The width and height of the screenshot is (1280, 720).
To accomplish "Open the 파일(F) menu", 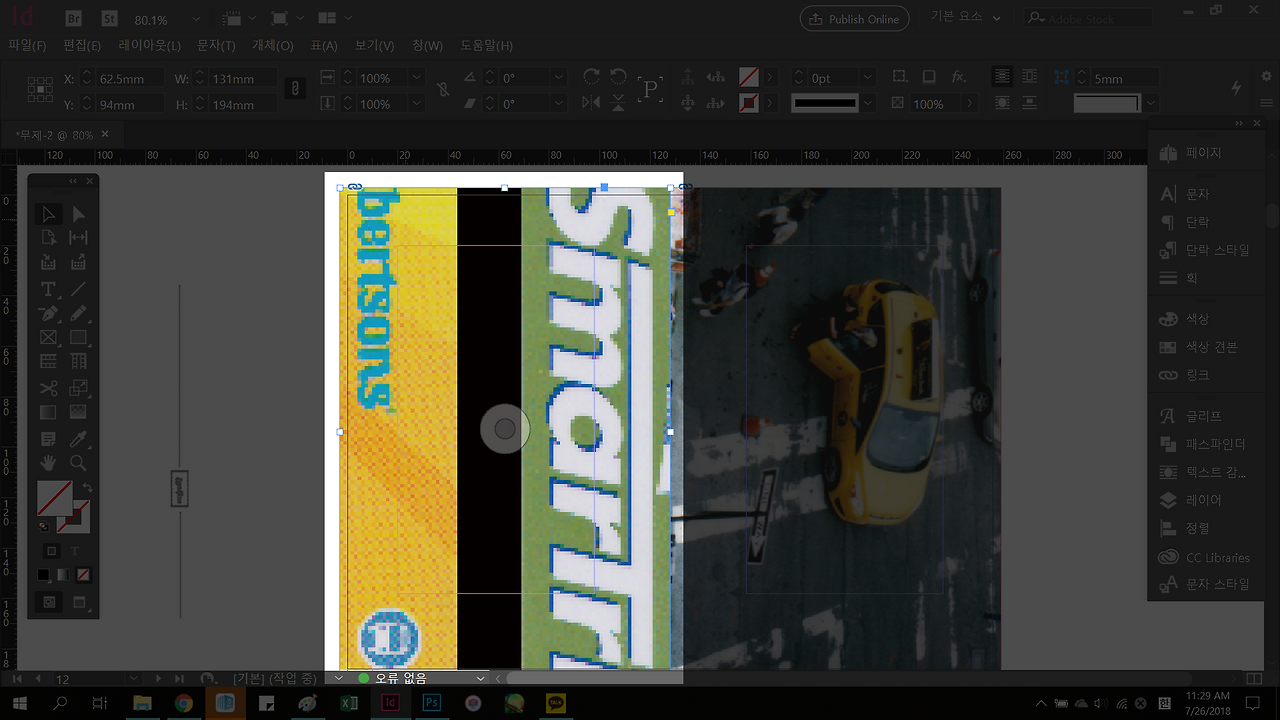I will point(27,46).
